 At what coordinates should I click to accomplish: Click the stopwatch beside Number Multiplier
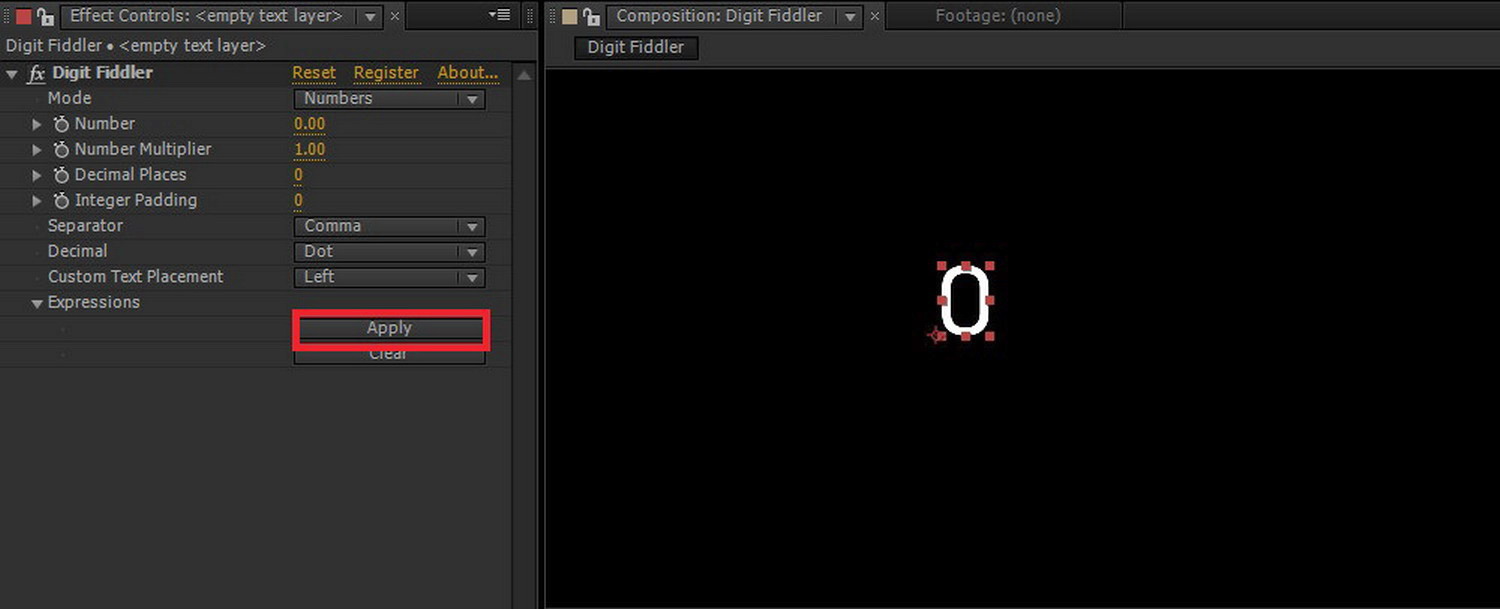[60, 149]
